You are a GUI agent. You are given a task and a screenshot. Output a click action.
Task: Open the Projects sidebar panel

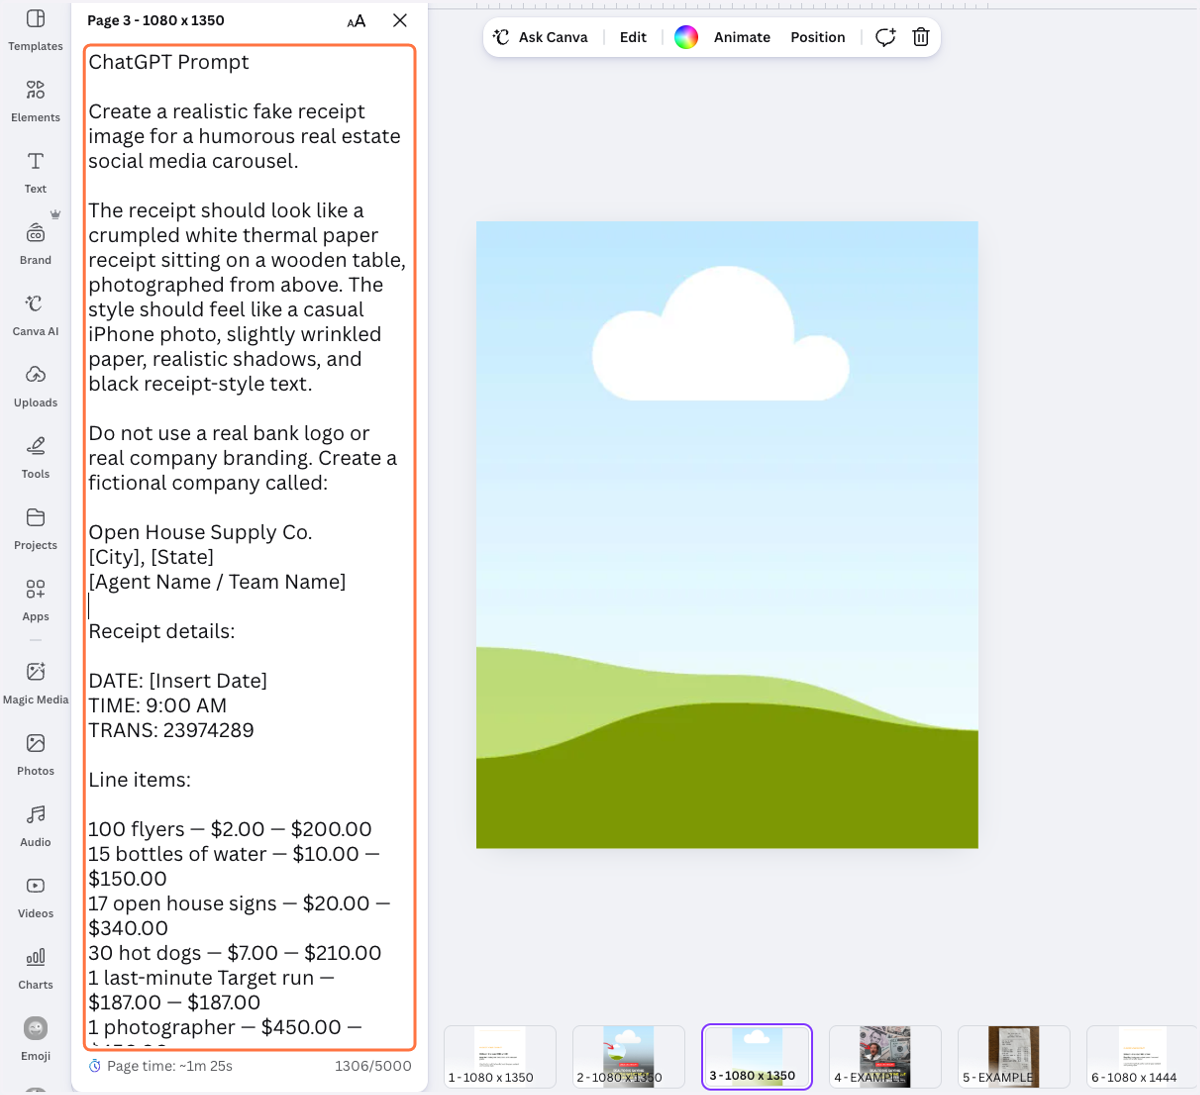click(35, 528)
